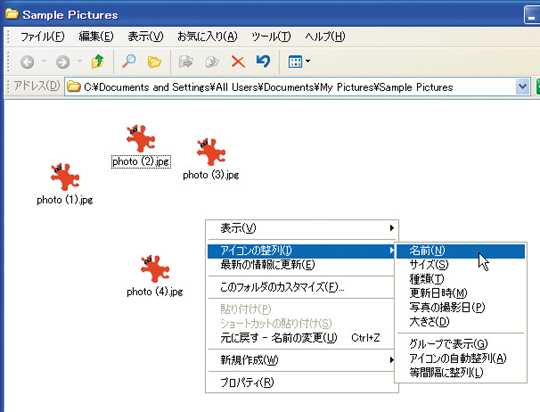Open the Views toolbar dropdown

pos(299,62)
